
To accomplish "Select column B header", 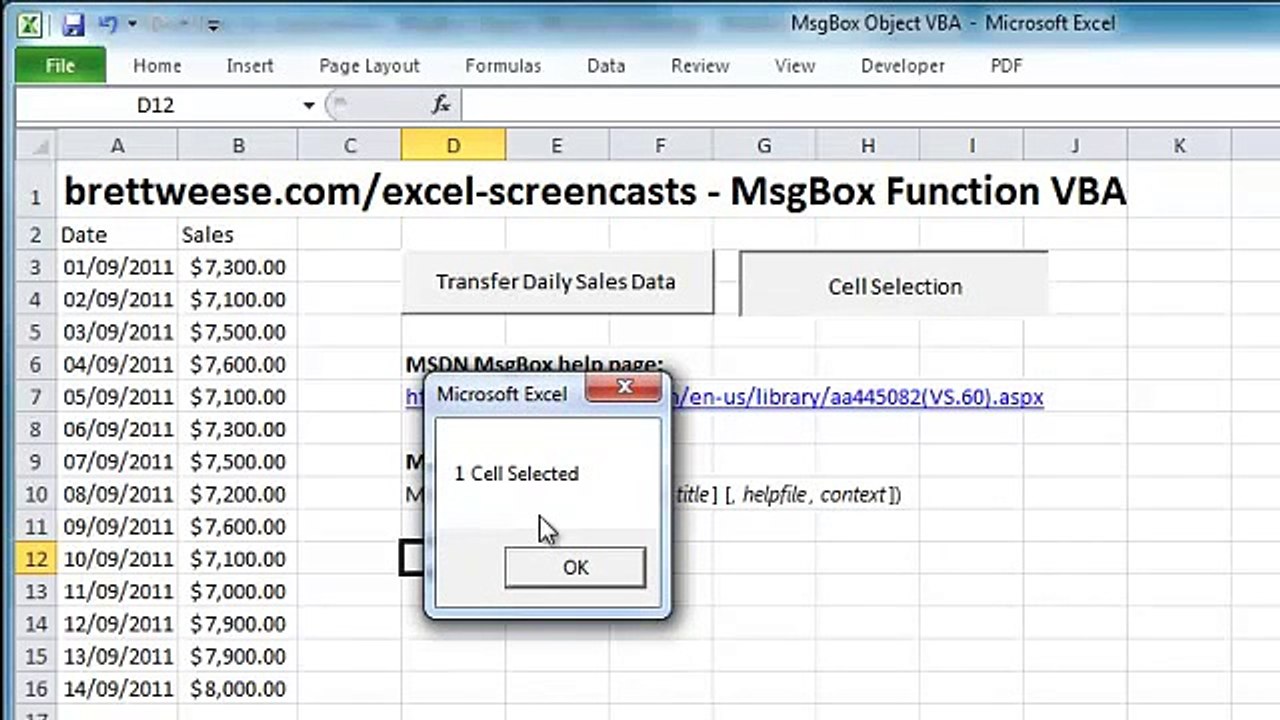I will pos(238,146).
